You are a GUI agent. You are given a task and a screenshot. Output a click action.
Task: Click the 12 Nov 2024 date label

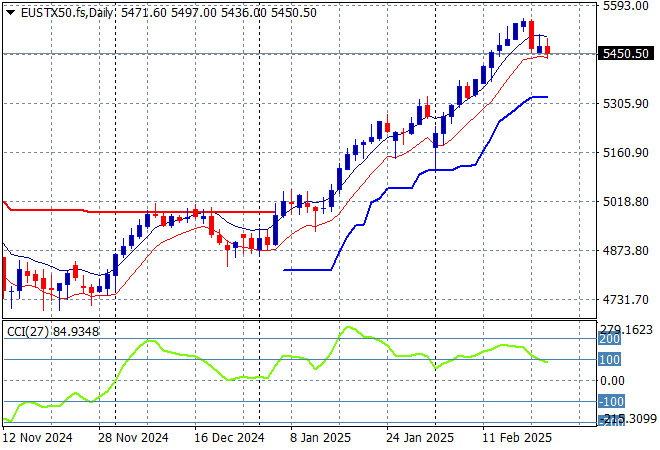tap(37, 438)
